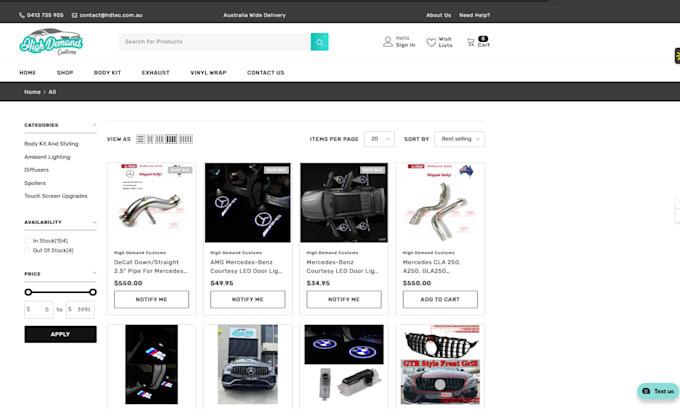Click the contact@hdtec.com.au email address

(x=111, y=15)
